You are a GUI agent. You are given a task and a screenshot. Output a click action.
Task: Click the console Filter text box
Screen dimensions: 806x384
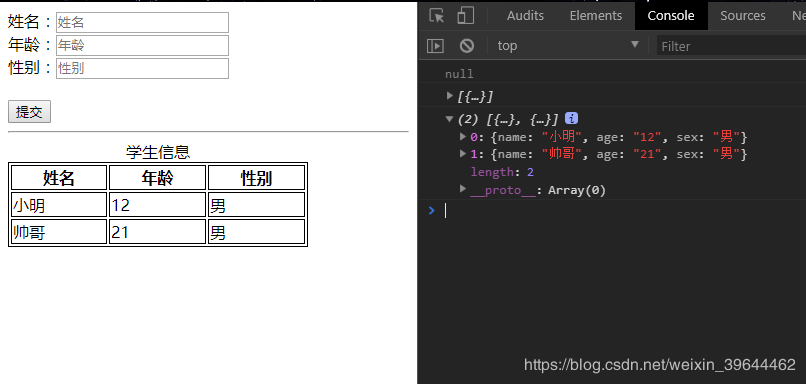[x=731, y=46]
